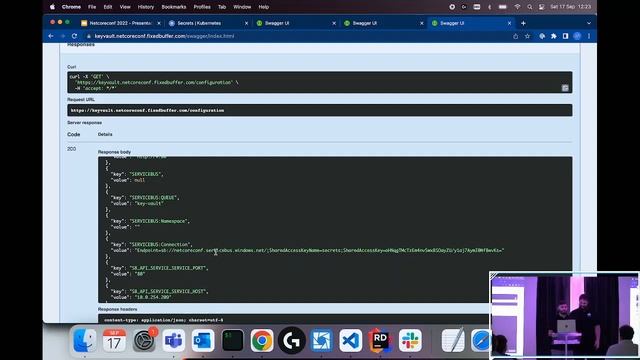Open the share icon in the address bar
Image resolution: width=640 pixels, height=360 pixels.
pos(516,36)
